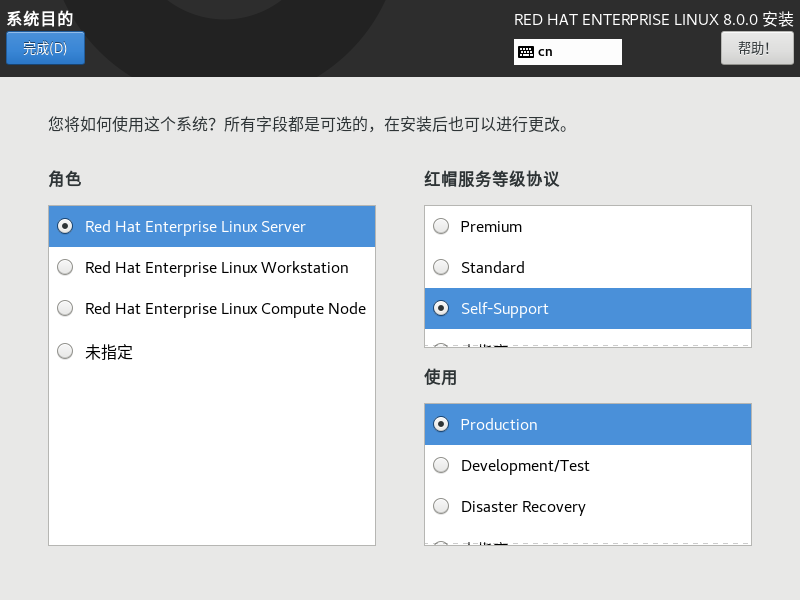Open installer help via 帮助! button

pos(757,47)
